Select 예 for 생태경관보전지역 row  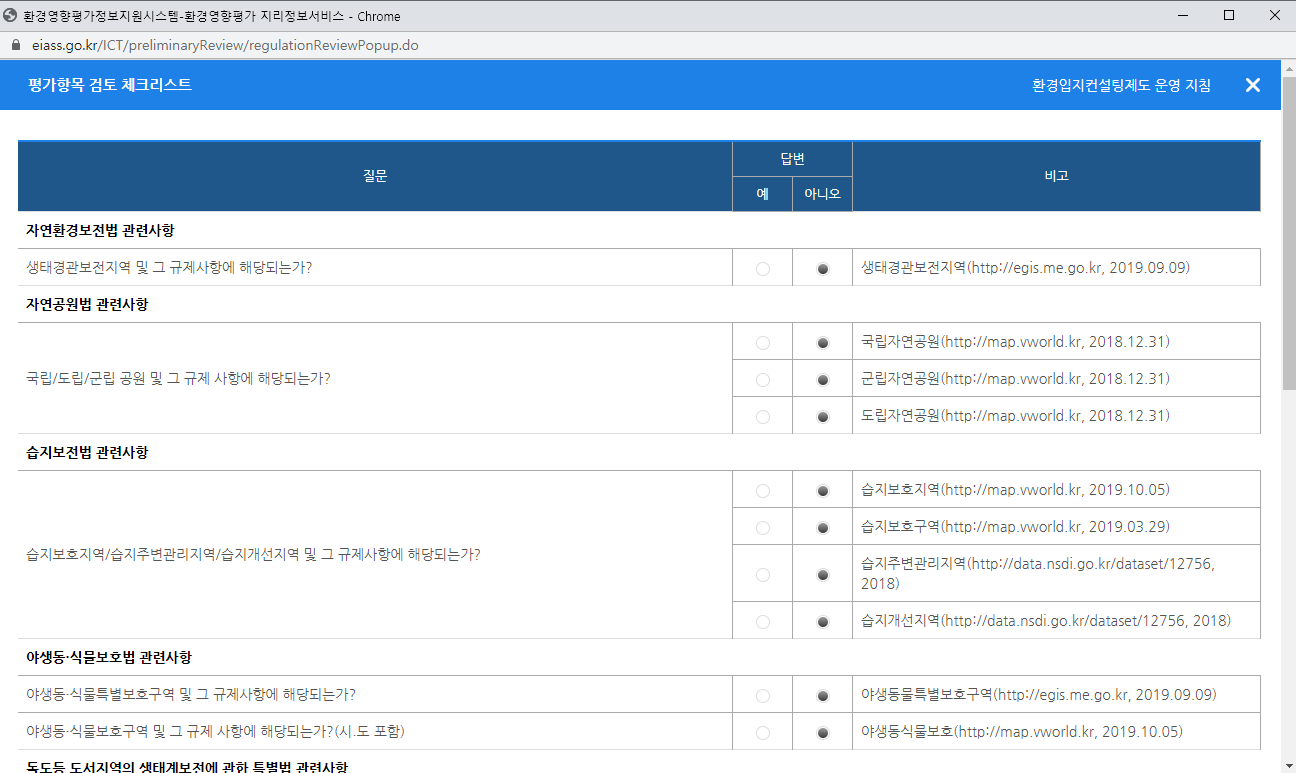point(763,268)
